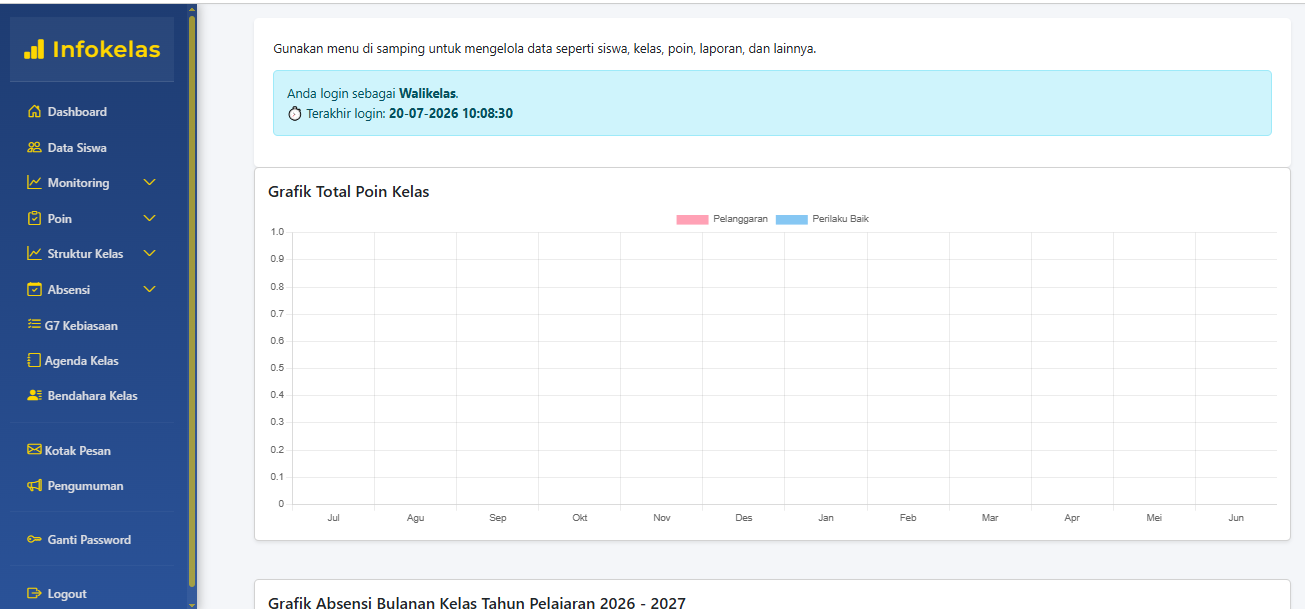Click the Grafik Absensi Bulanan Kelas heading

pyautogui.click(x=477, y=602)
